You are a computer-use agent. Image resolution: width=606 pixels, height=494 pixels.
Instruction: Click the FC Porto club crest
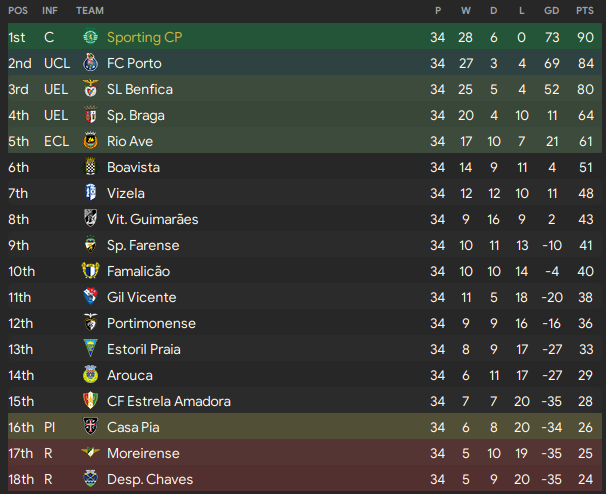tap(91, 63)
